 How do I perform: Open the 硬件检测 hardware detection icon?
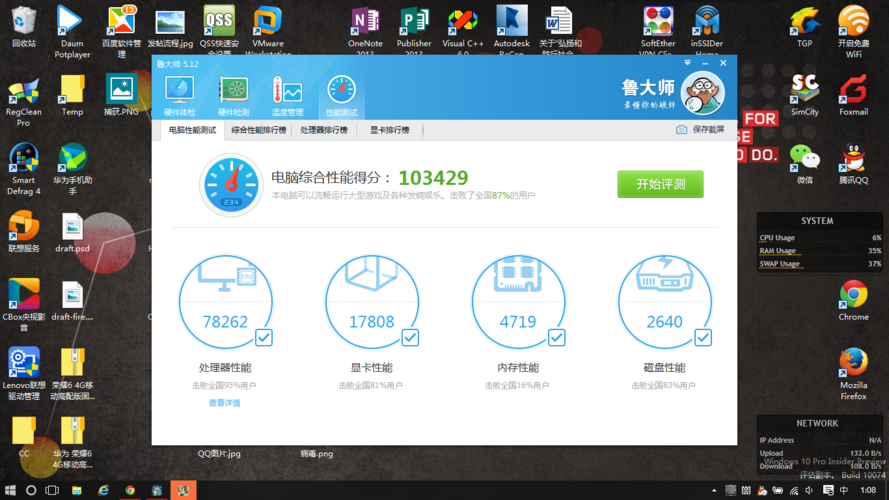tap(234, 96)
